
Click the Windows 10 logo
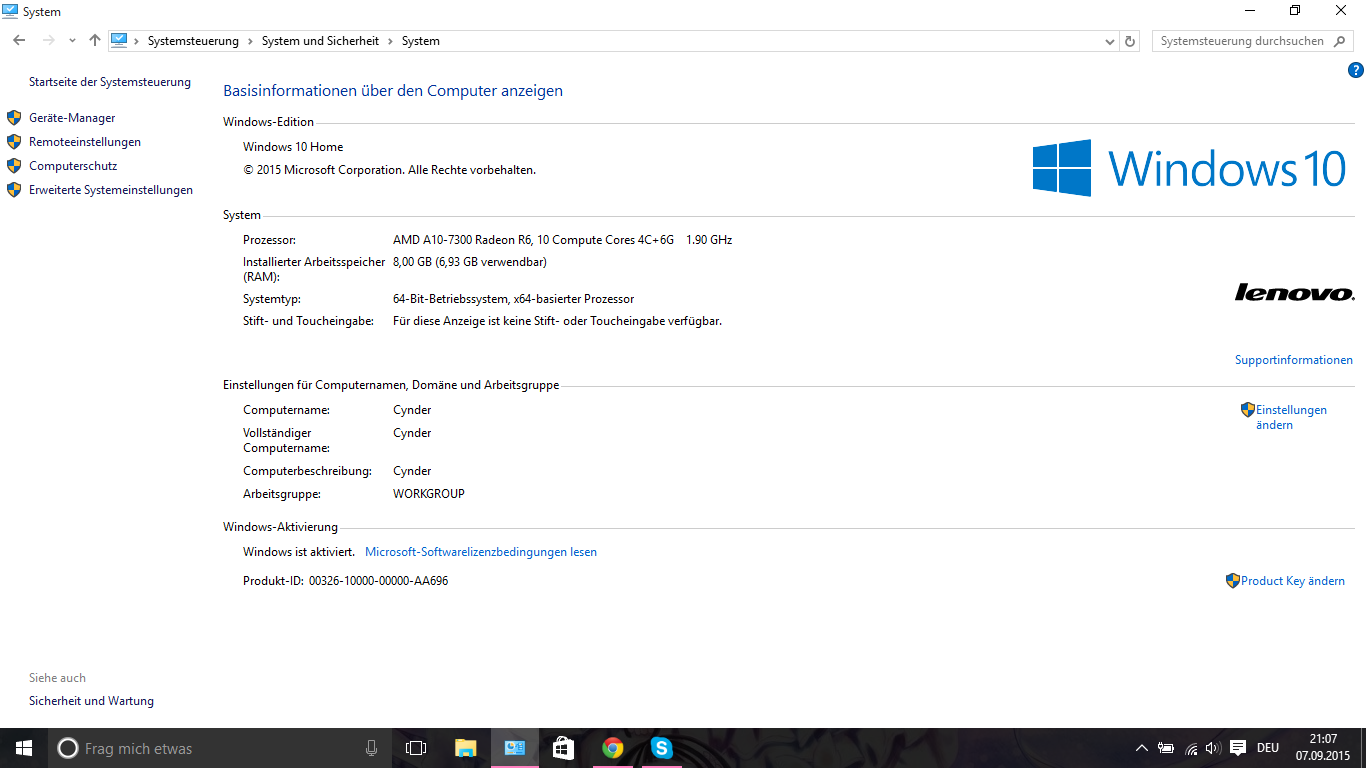click(1190, 167)
